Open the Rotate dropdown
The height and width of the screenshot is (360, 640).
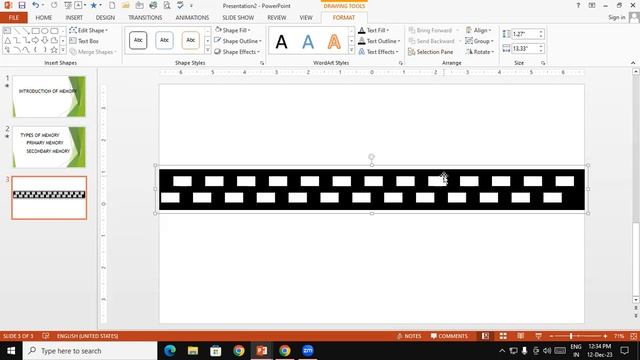[480, 52]
